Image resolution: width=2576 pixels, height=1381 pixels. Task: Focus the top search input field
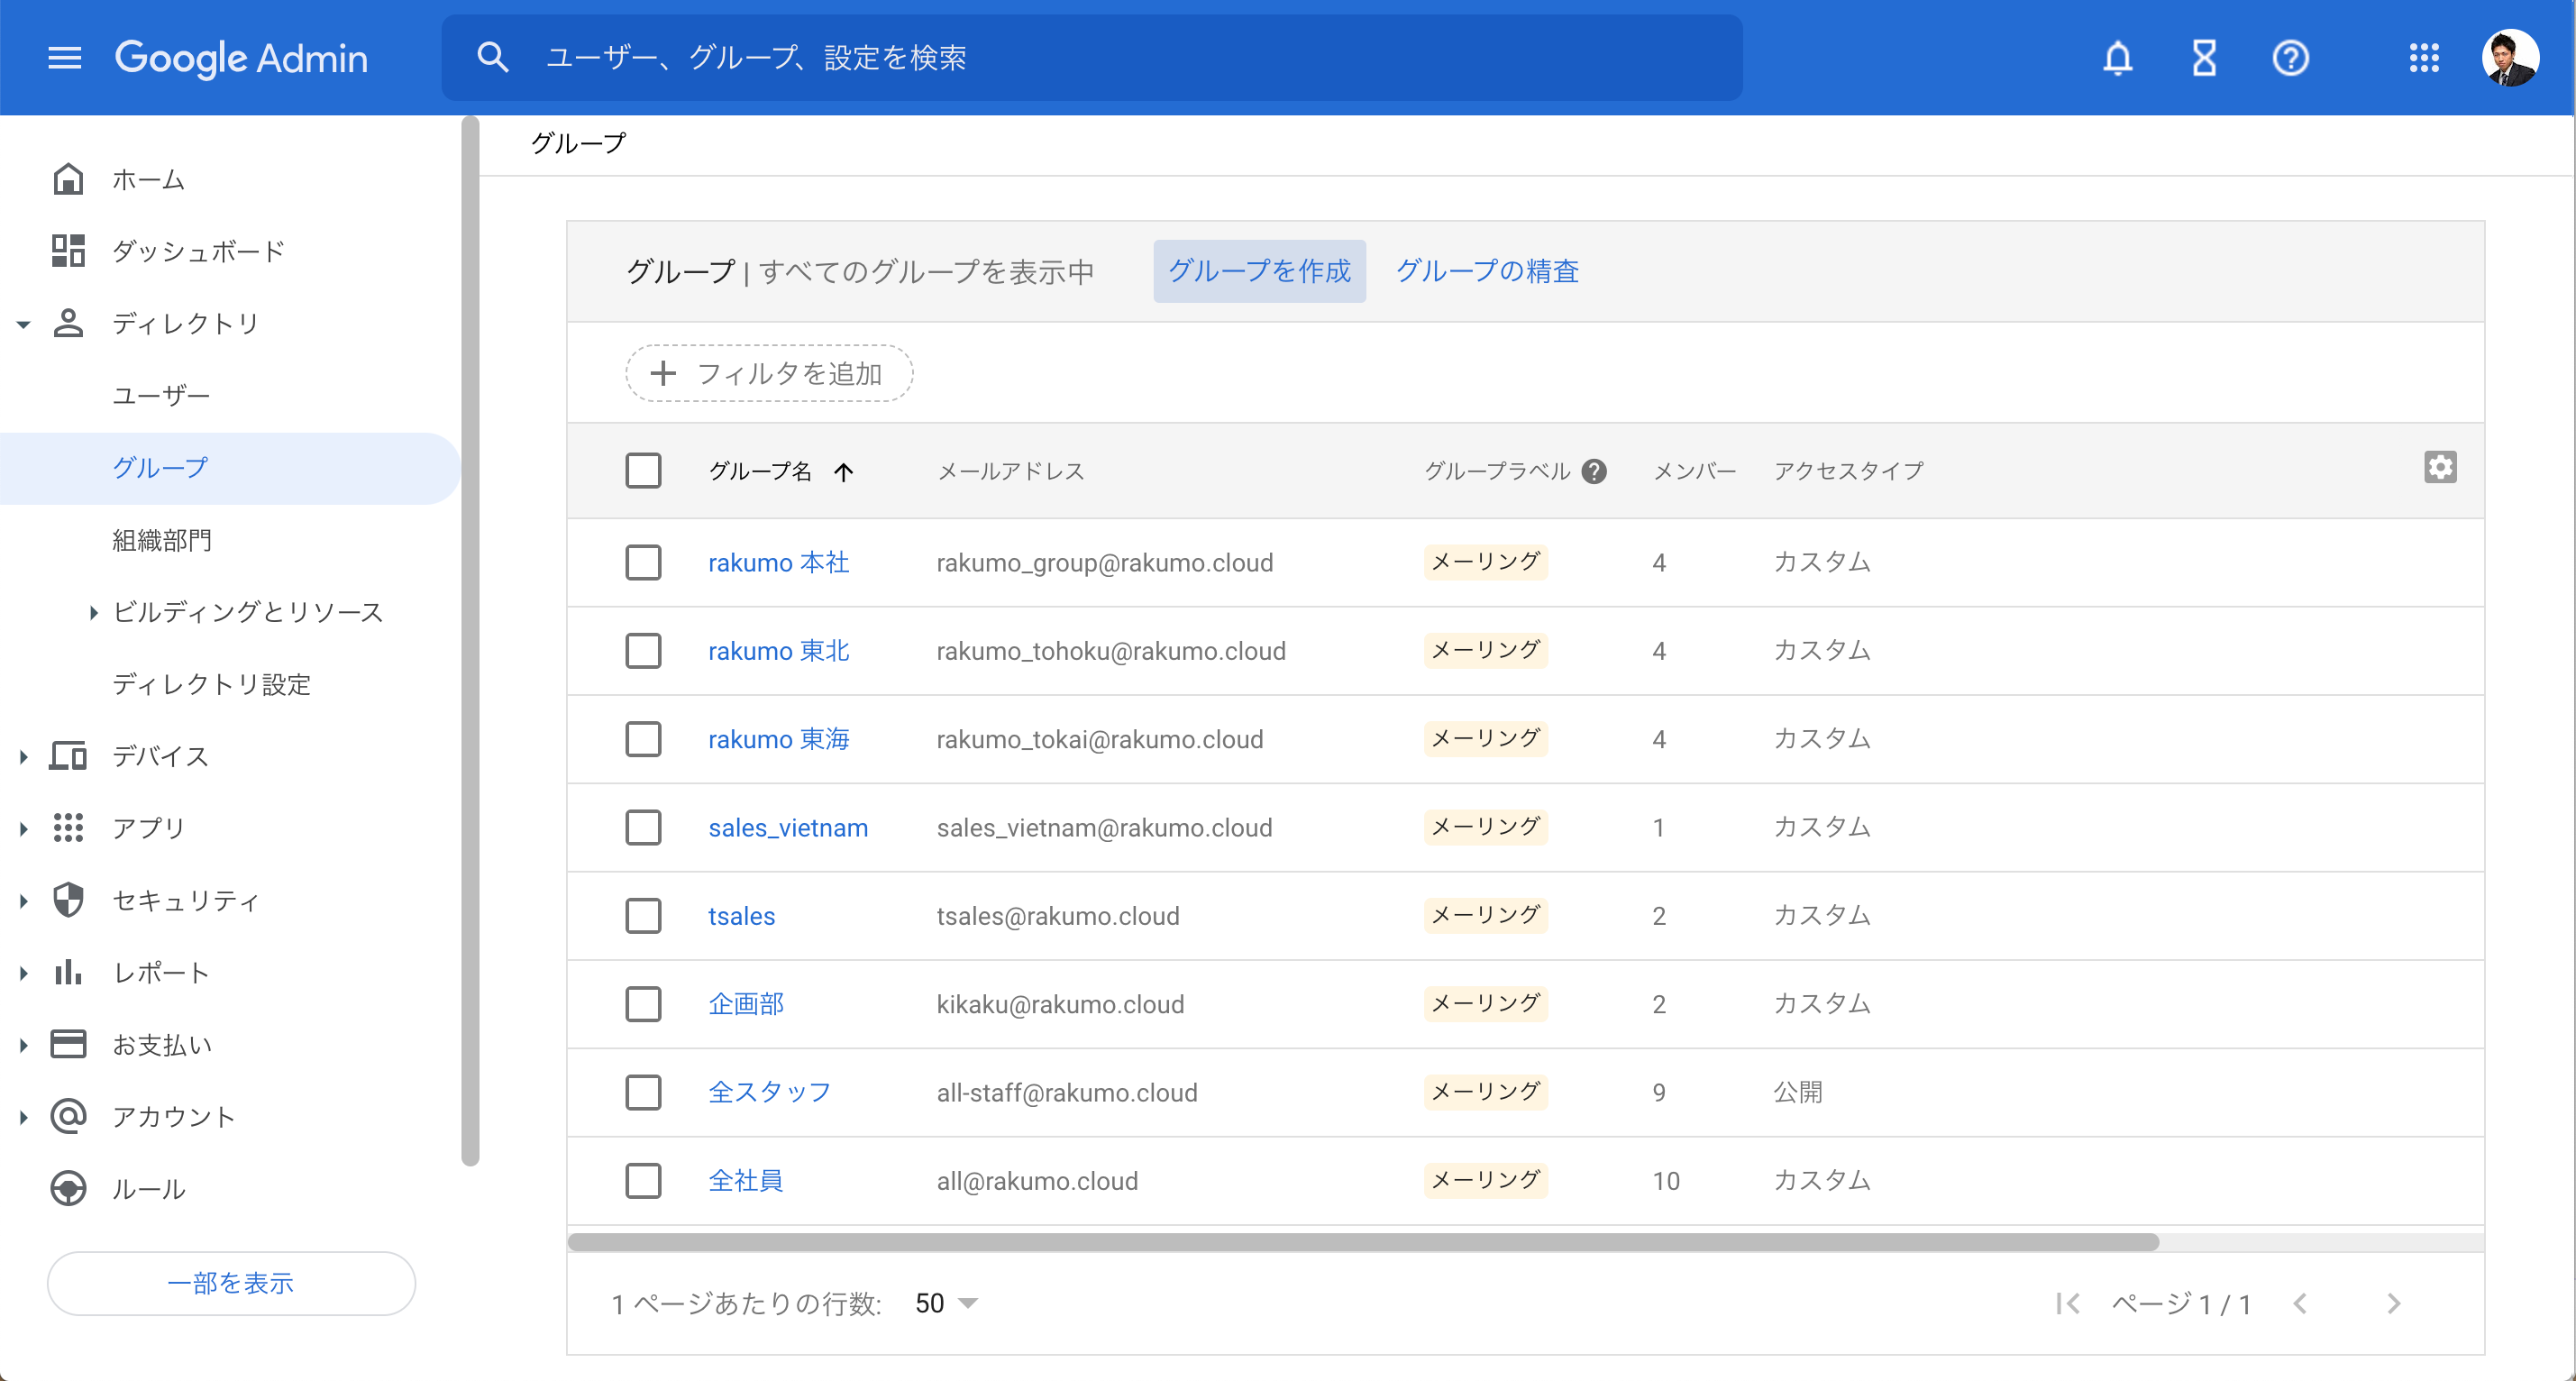[x=1092, y=57]
